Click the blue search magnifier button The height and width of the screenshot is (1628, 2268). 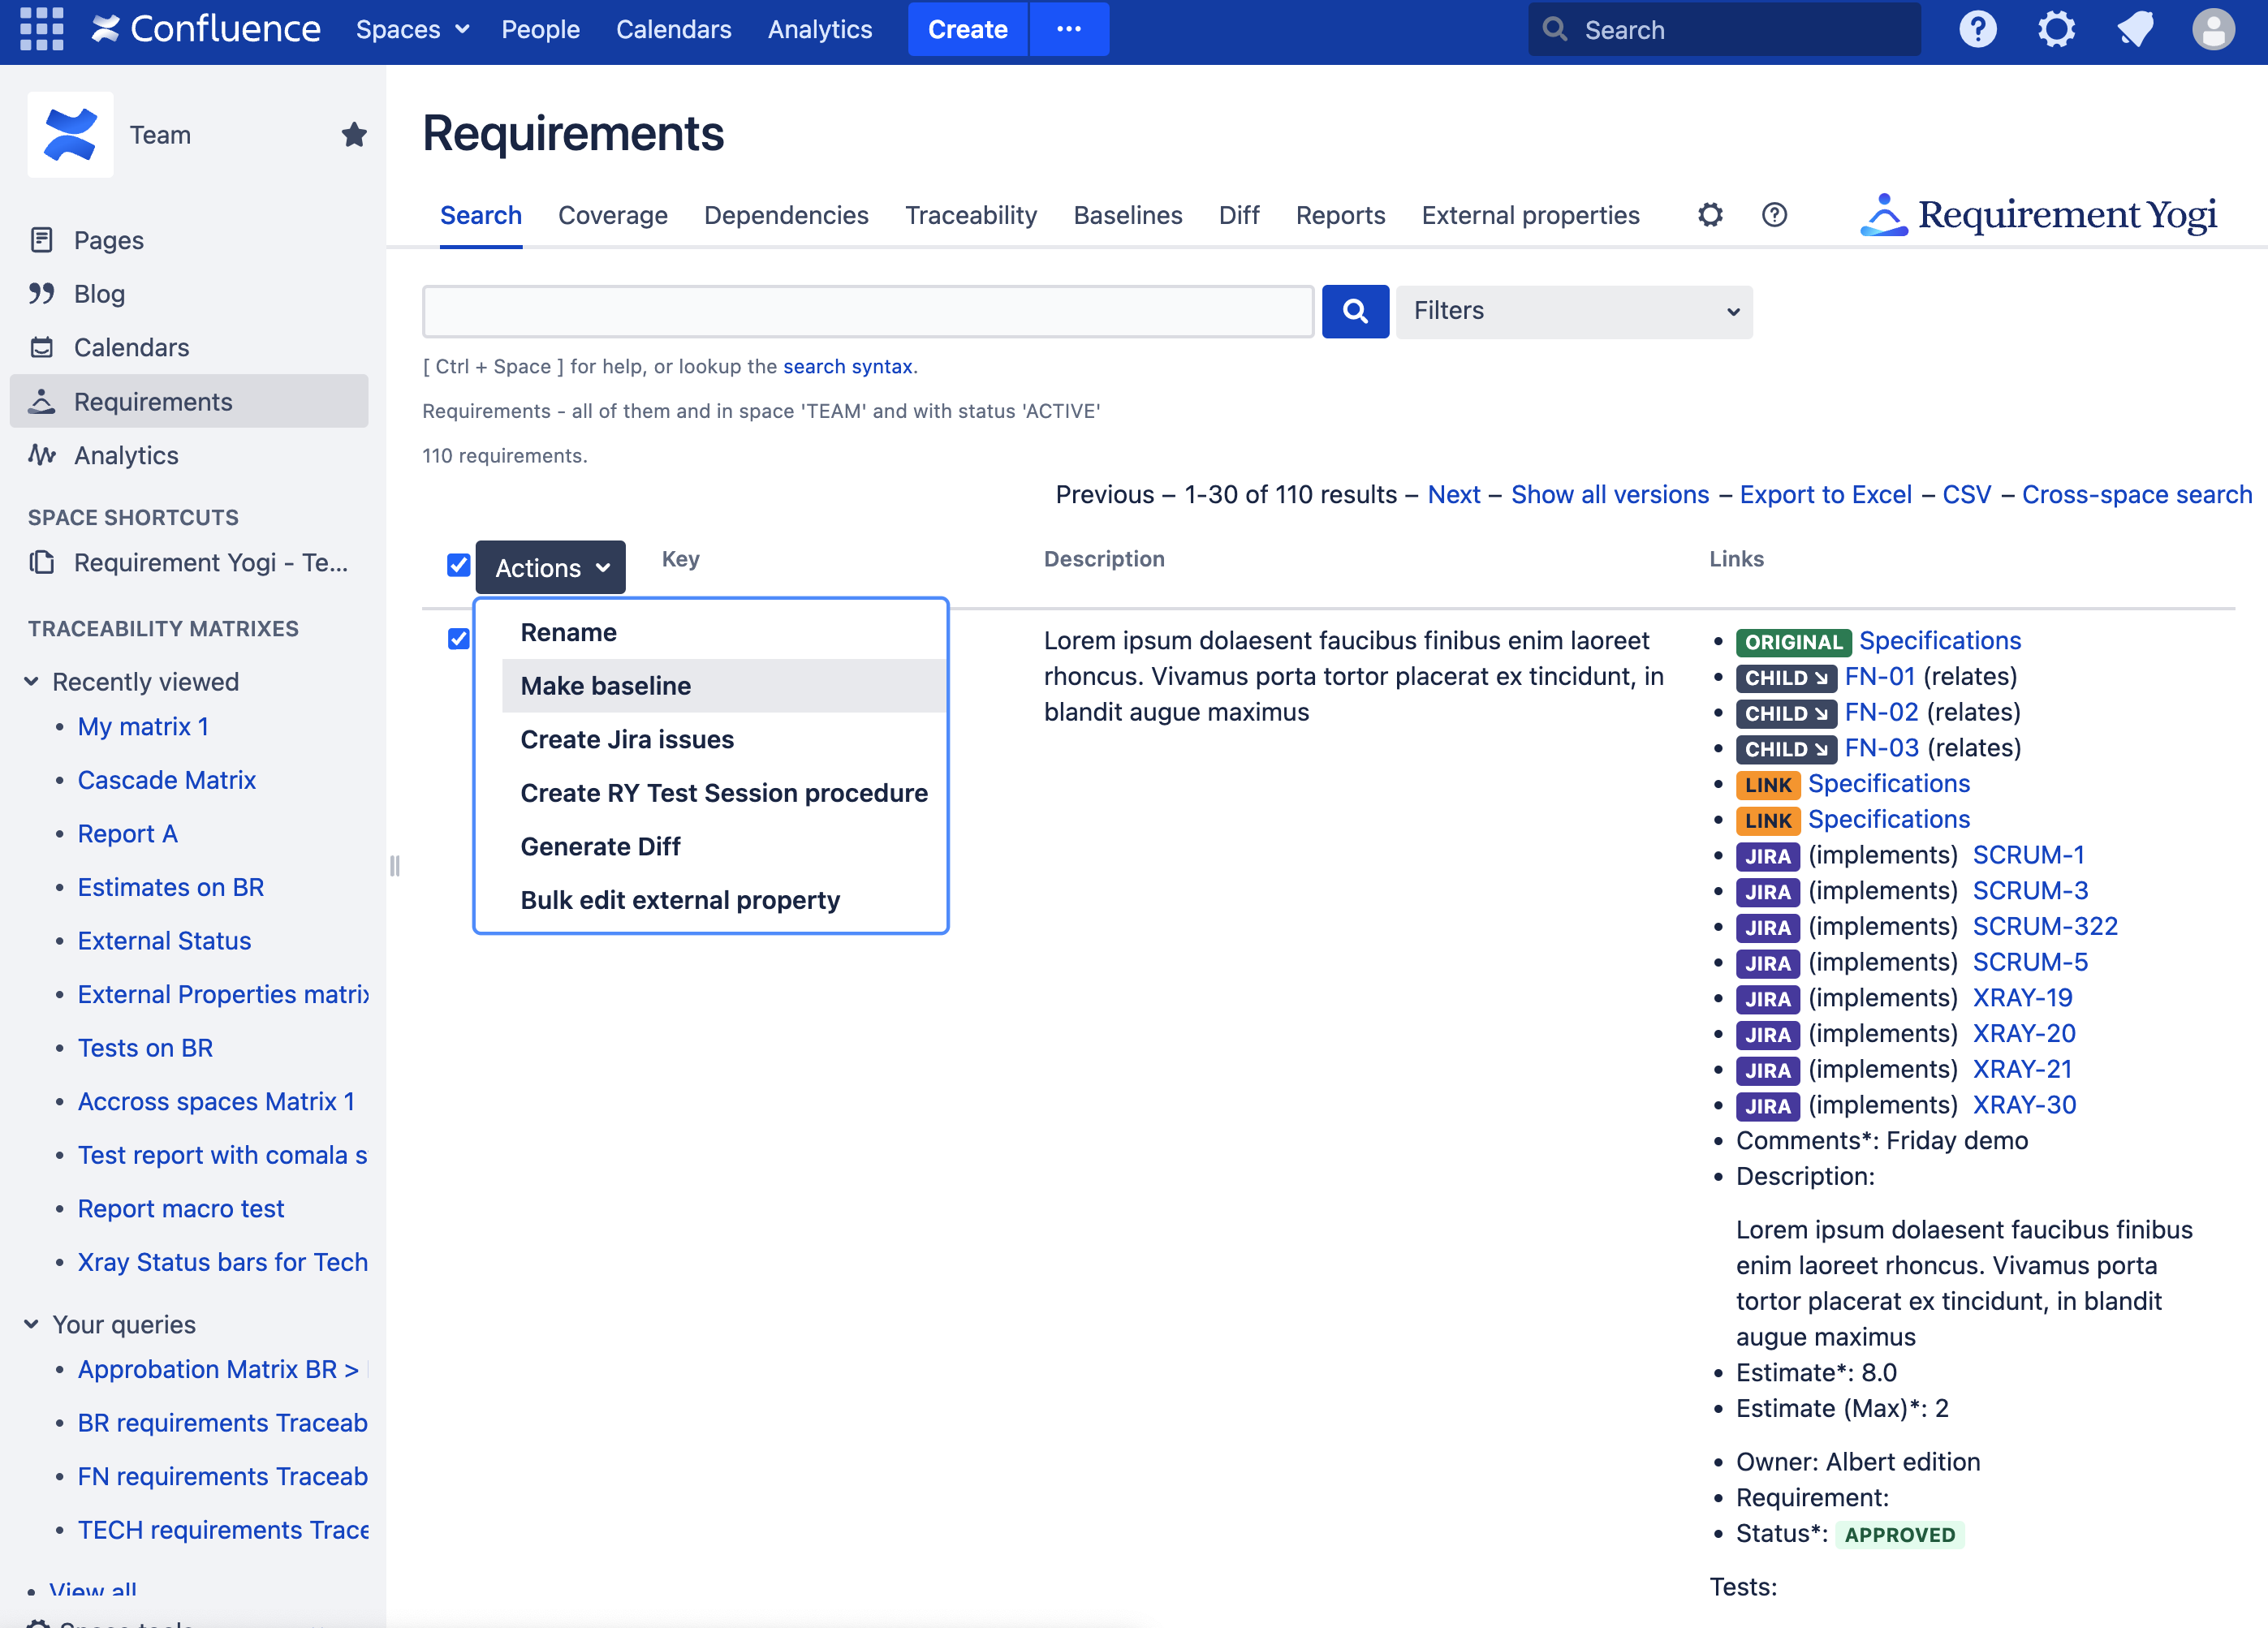click(x=1355, y=311)
